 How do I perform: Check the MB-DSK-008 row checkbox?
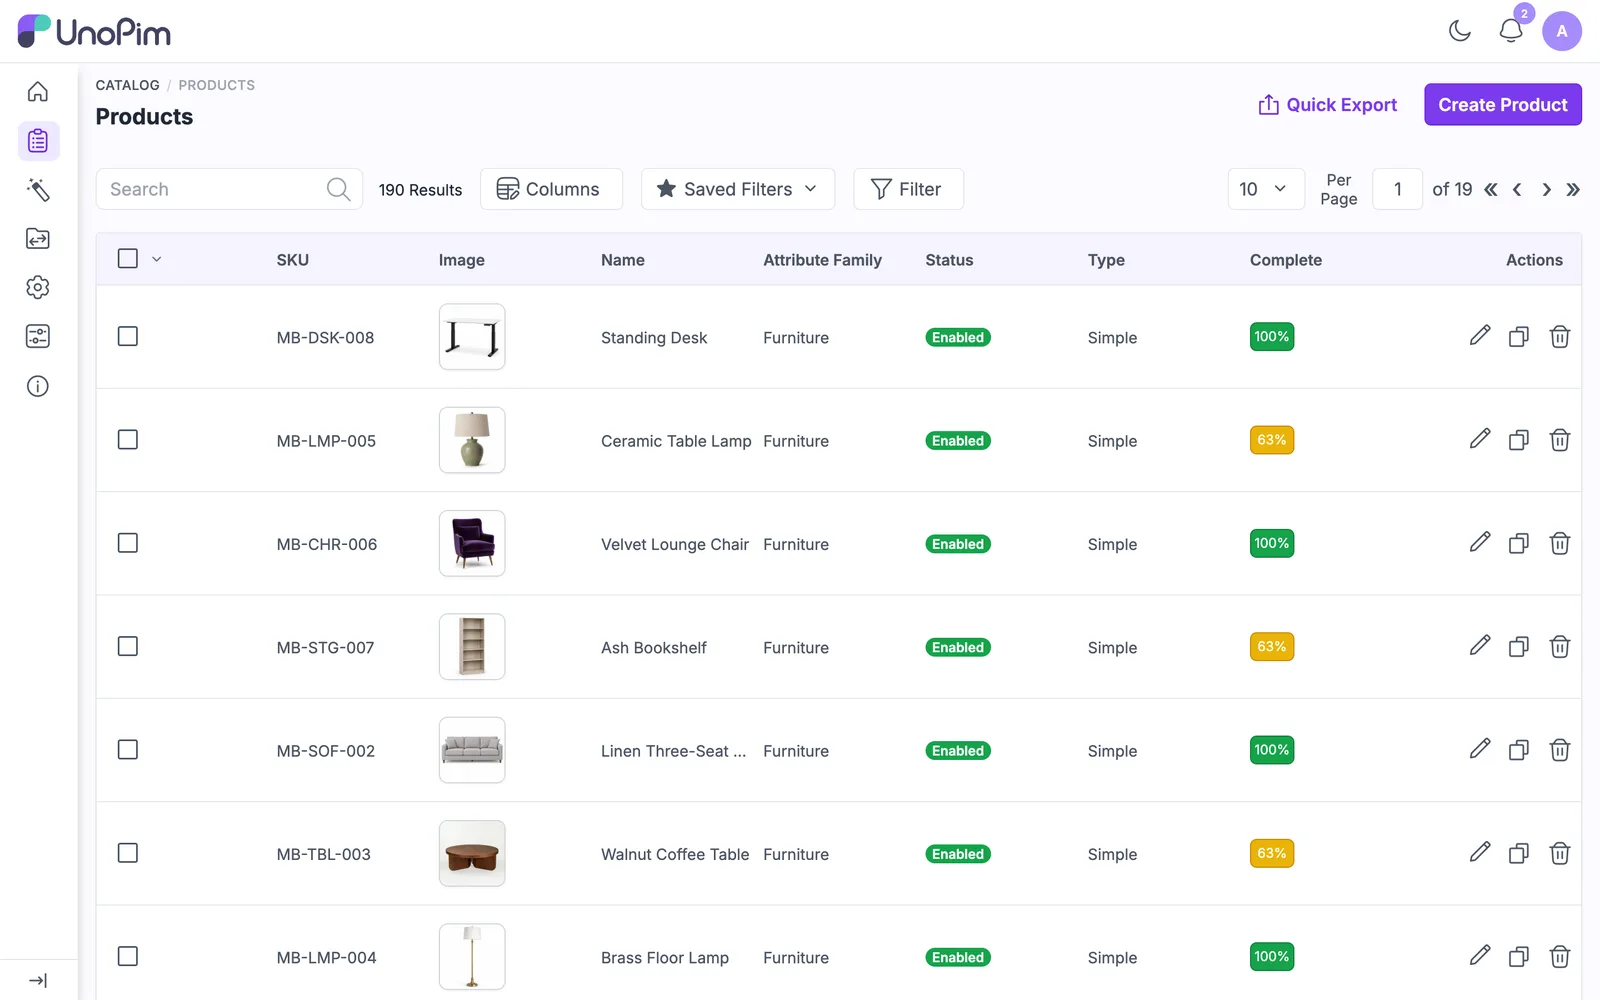click(x=128, y=336)
